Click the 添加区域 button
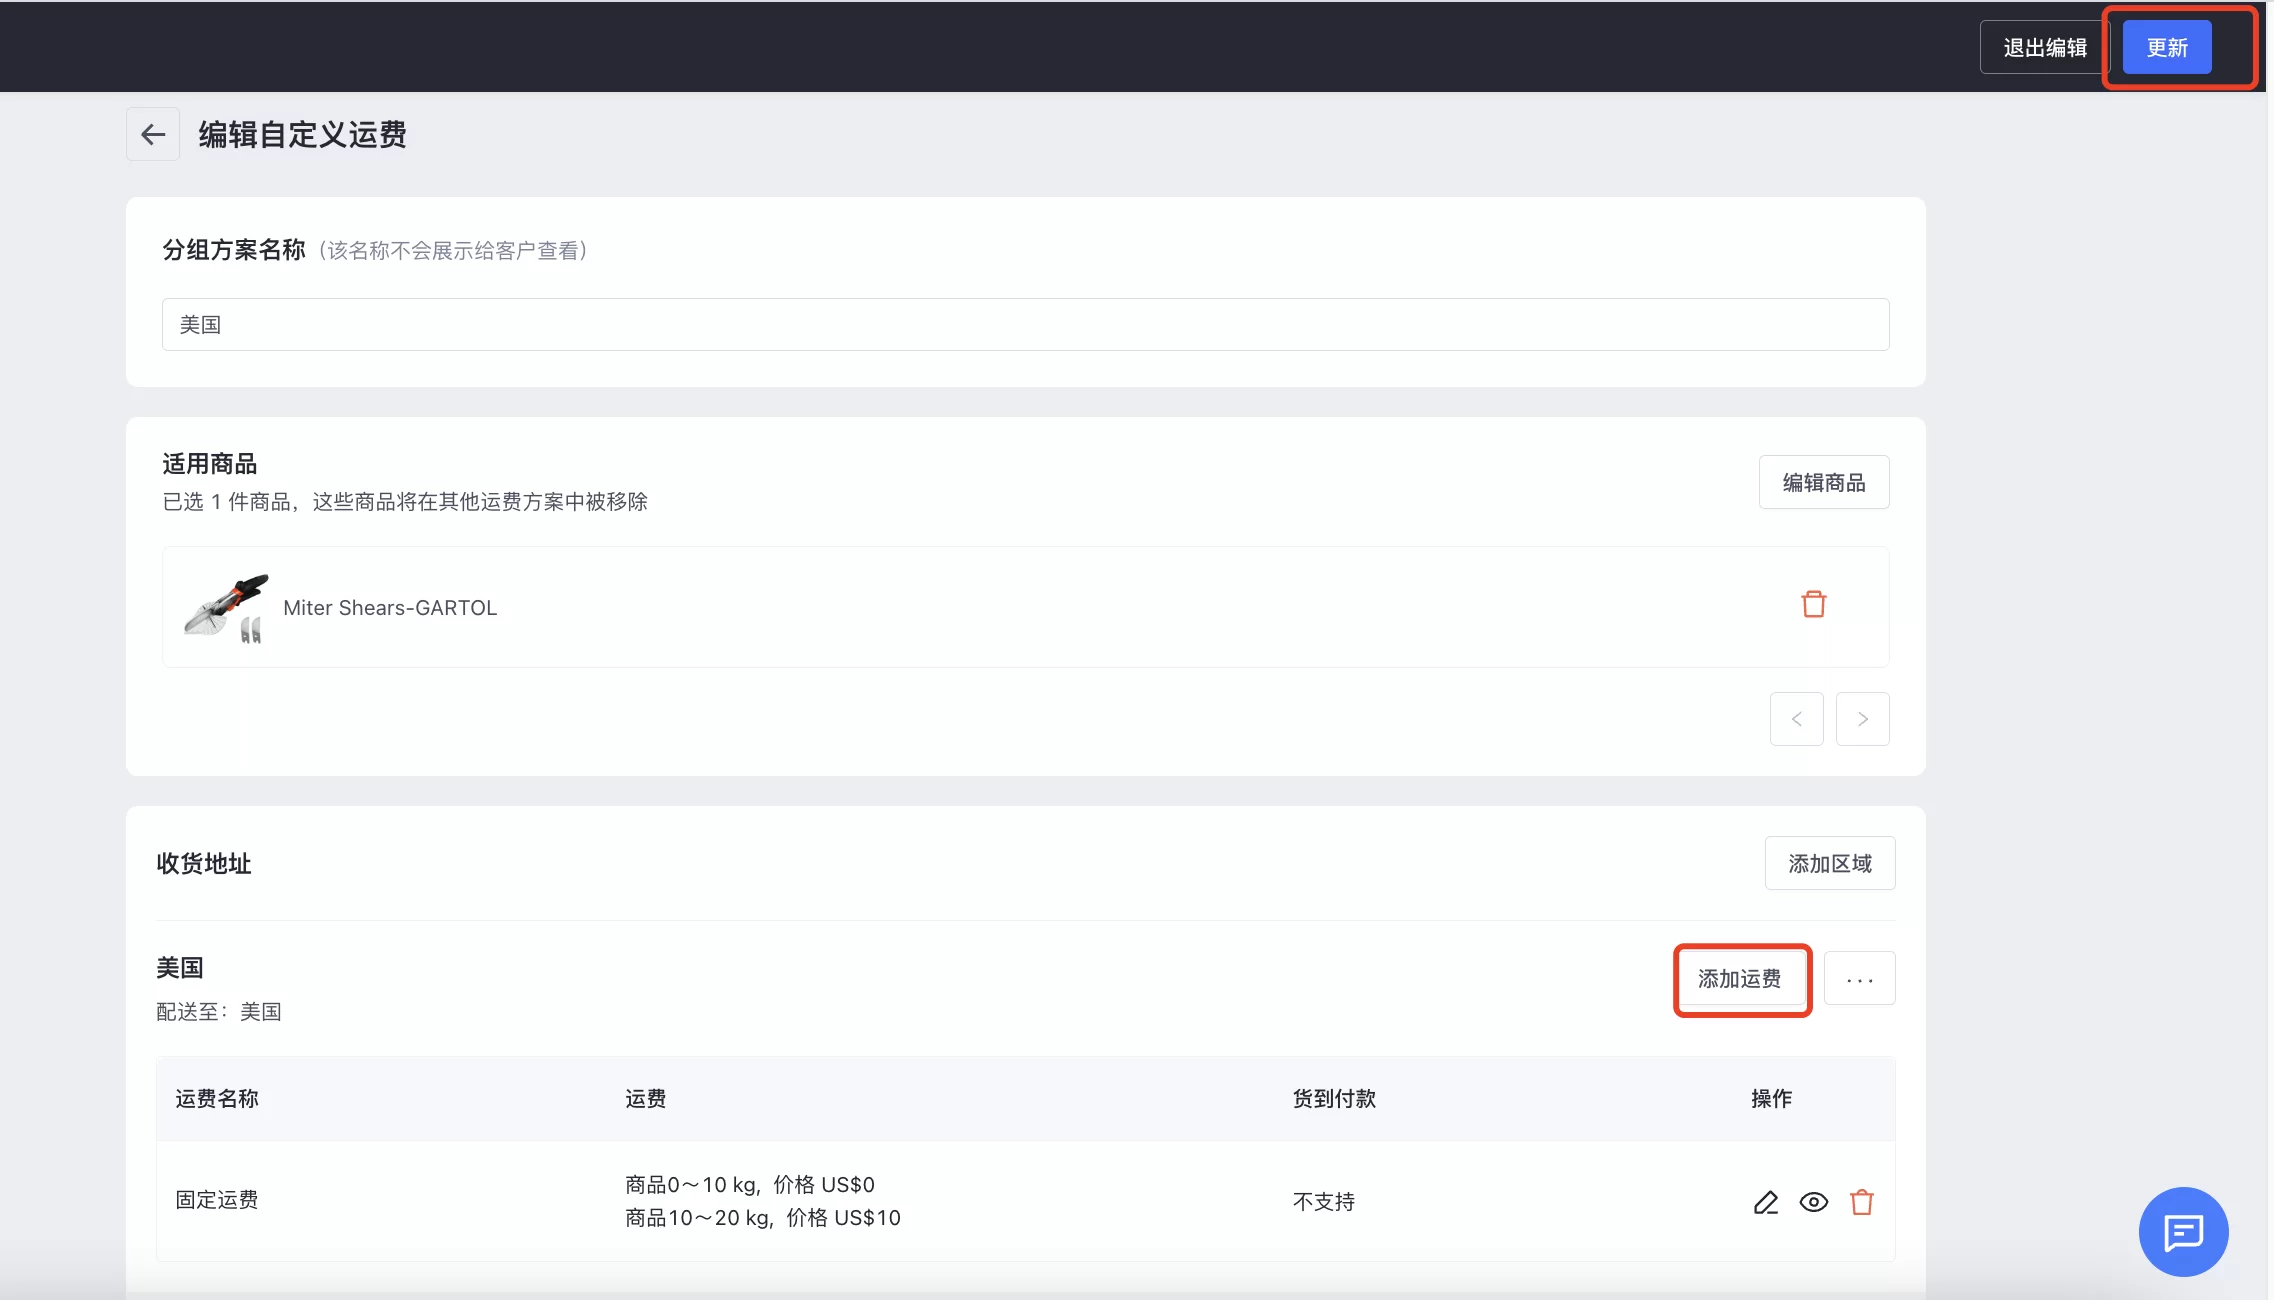 1829,862
